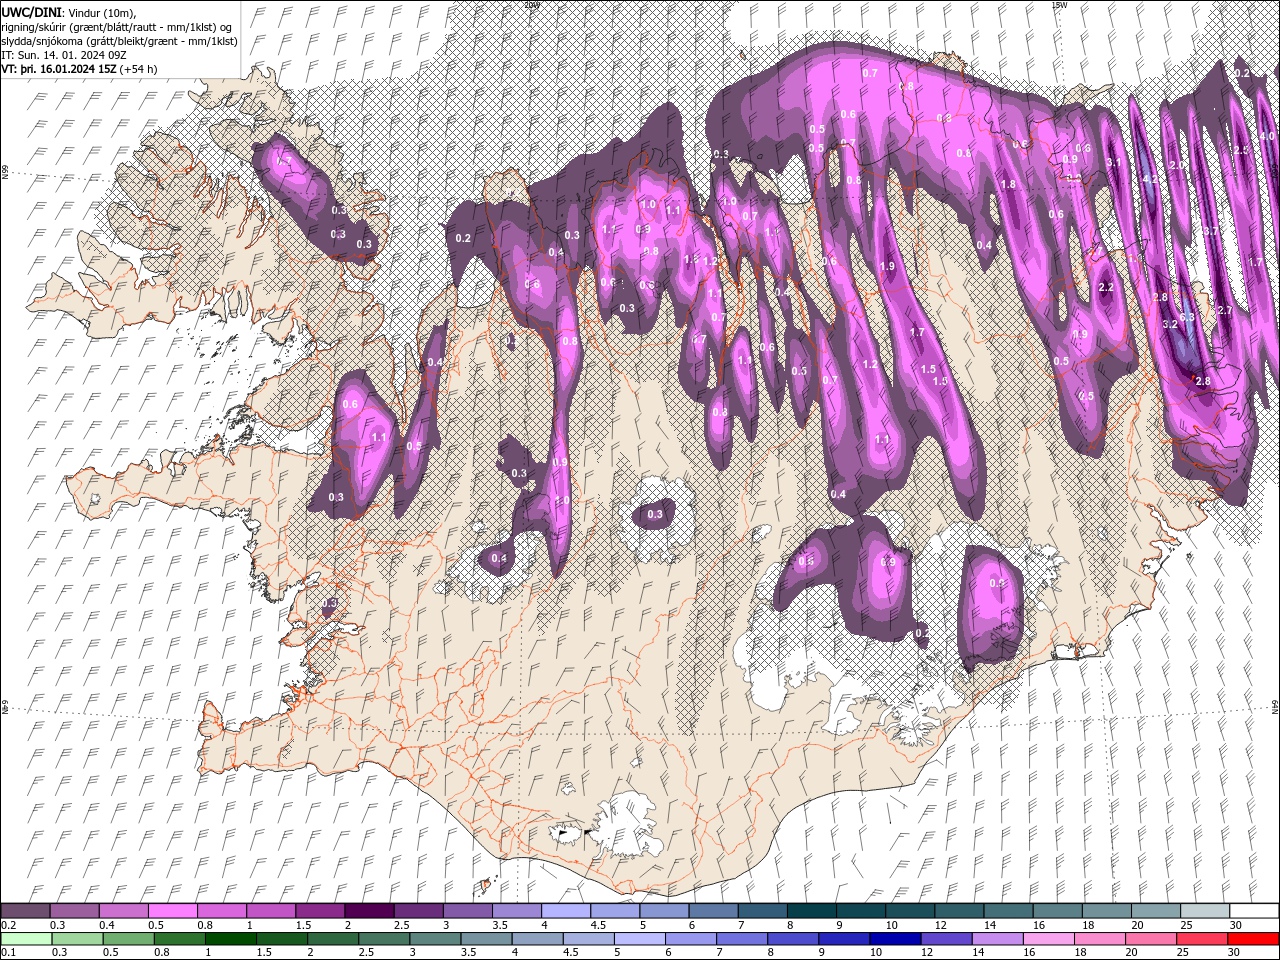Select the darkest purple snow swatch between 2 and 2.5
This screenshot has height=960, width=1280.
click(369, 911)
